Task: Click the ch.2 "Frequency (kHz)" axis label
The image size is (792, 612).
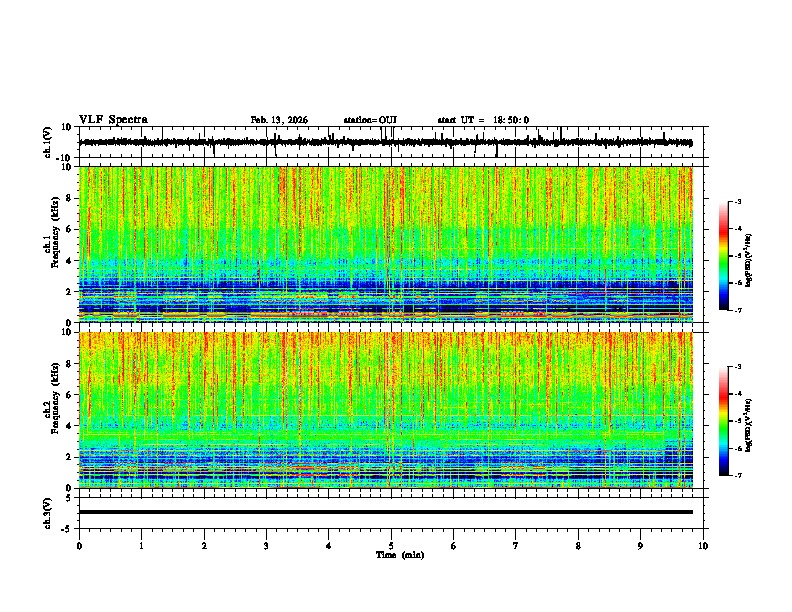Action: tap(55, 398)
